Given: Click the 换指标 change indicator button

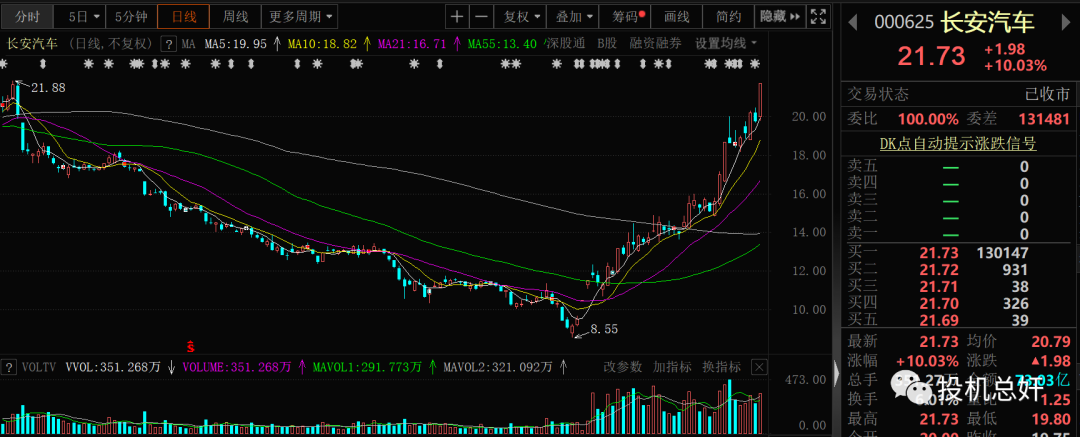Looking at the screenshot, I should [723, 367].
